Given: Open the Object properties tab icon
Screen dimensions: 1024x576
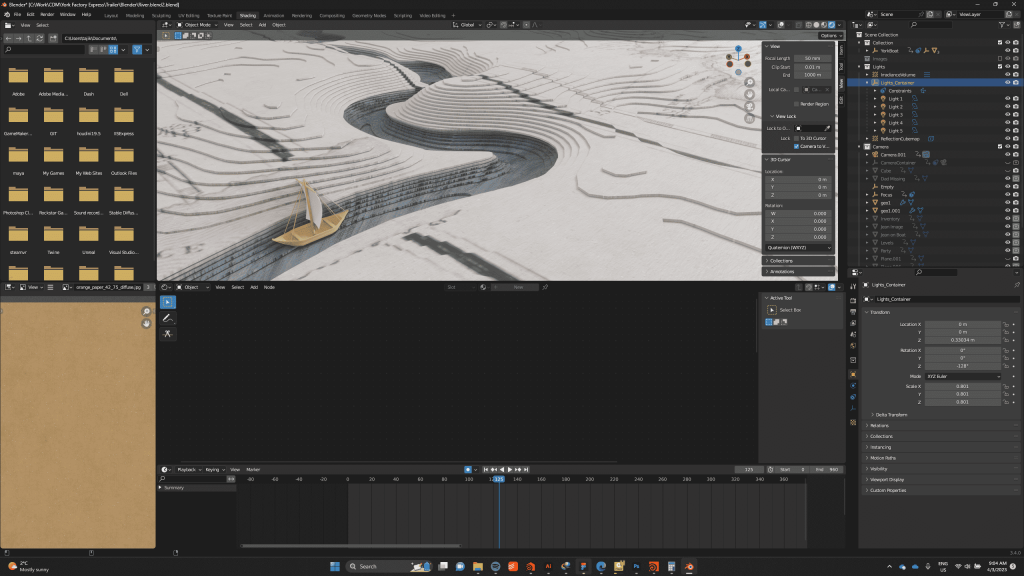Looking at the screenshot, I should click(x=853, y=374).
